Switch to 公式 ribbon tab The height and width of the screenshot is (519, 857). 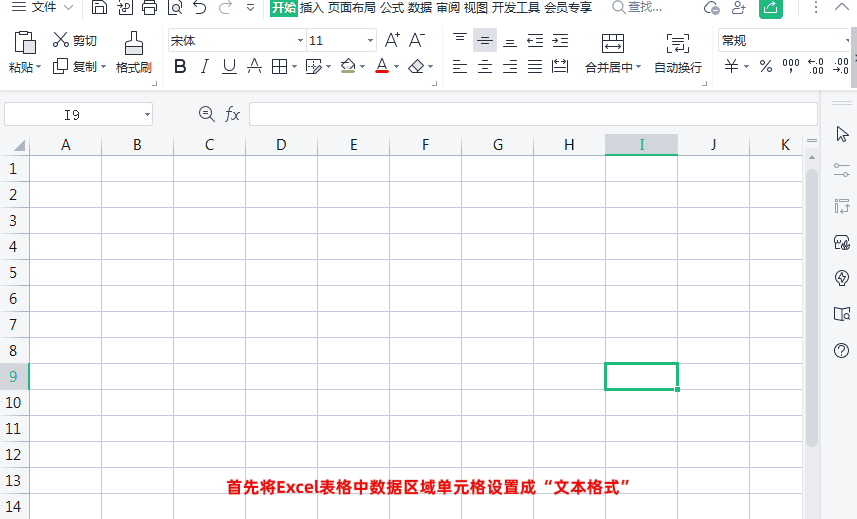point(392,8)
